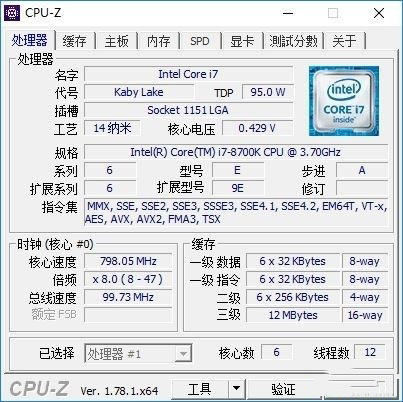This screenshot has height=402, width=403.
Task: Click the 核心电压 value 0.429 V
Action: pyautogui.click(x=257, y=128)
